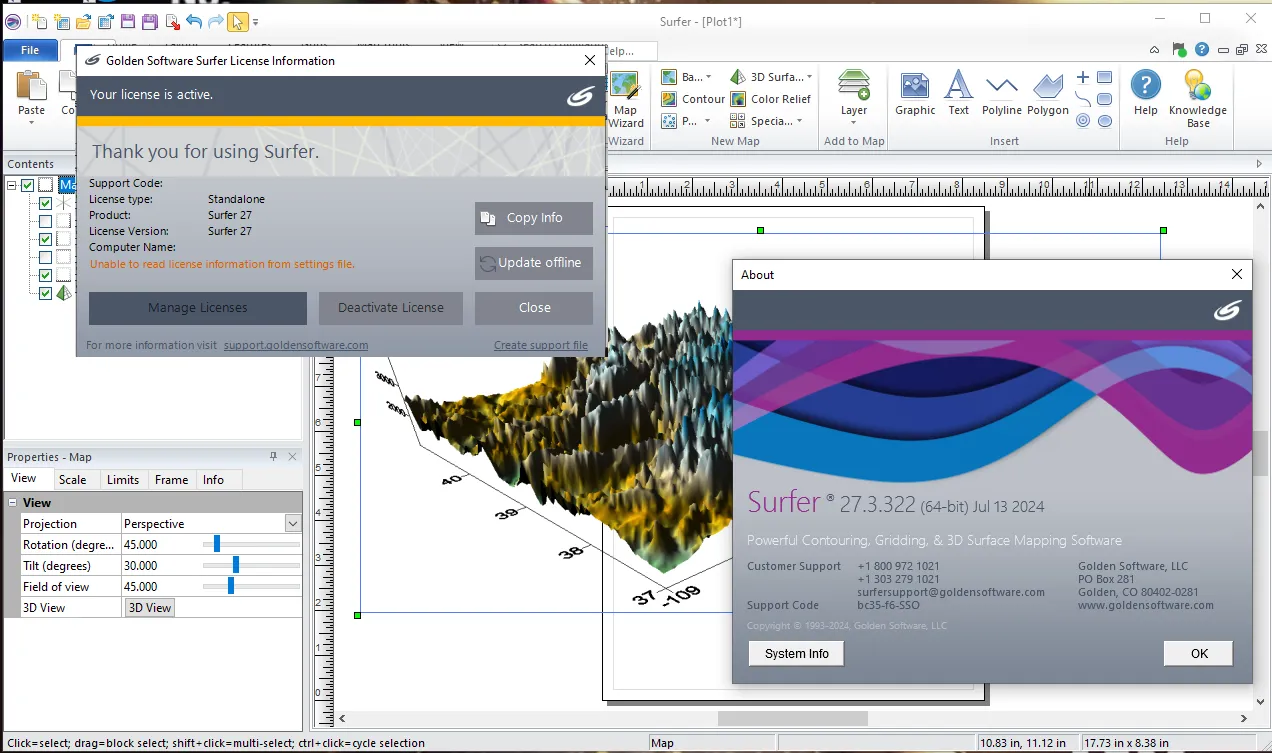Open the Projection dropdown
Screen dimensions: 1272x753
(x=292, y=524)
